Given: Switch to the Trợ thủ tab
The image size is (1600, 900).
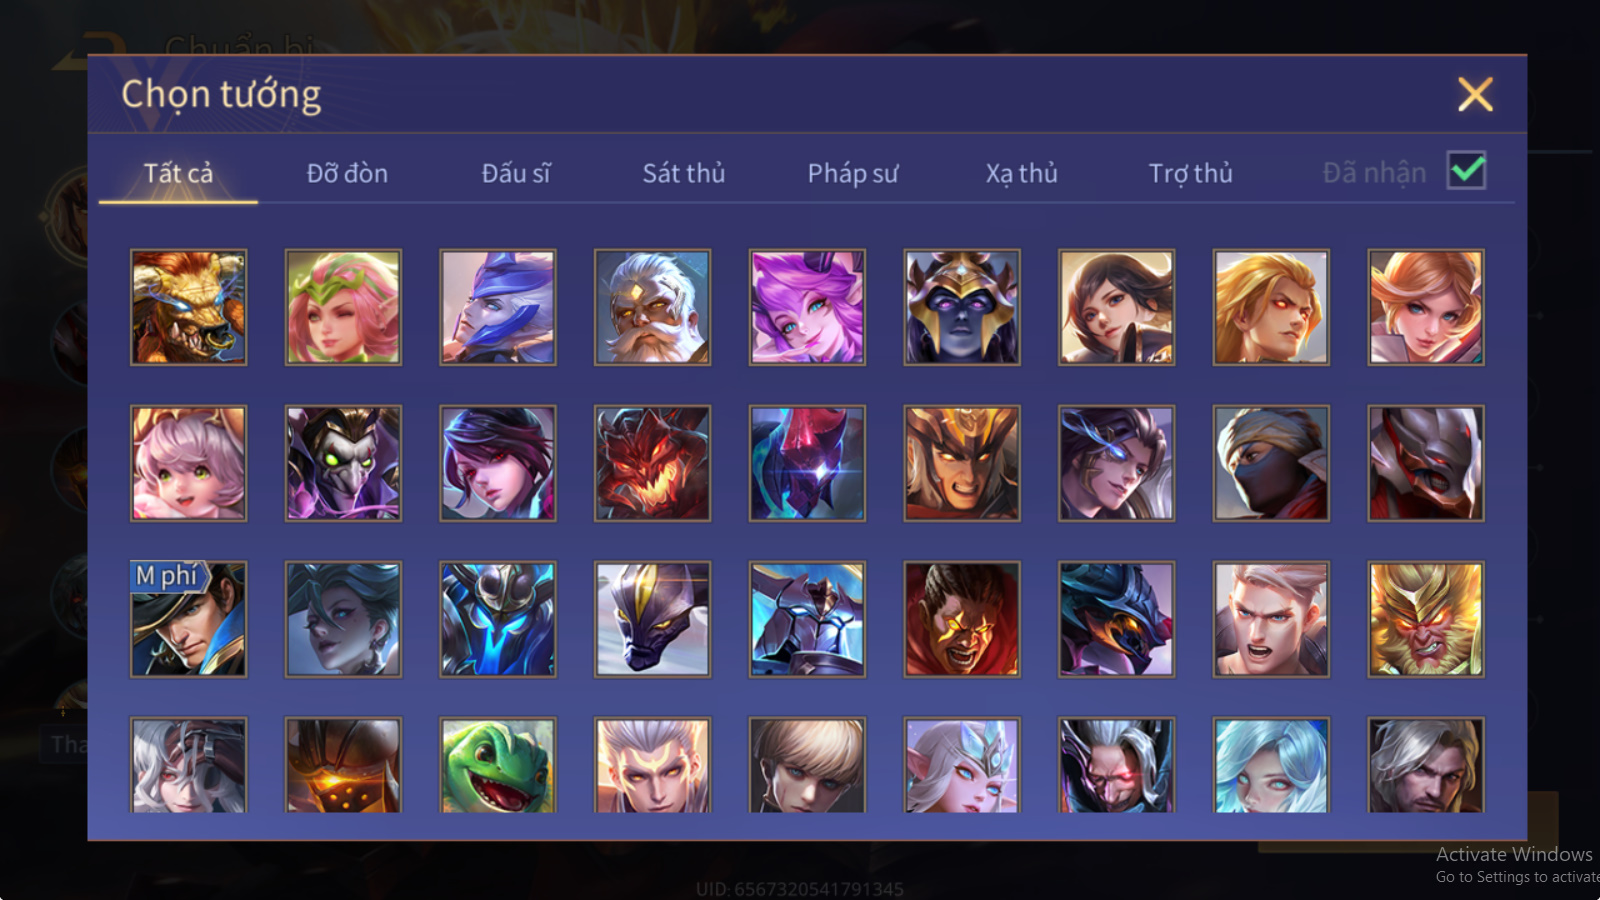Looking at the screenshot, I should tap(1190, 173).
